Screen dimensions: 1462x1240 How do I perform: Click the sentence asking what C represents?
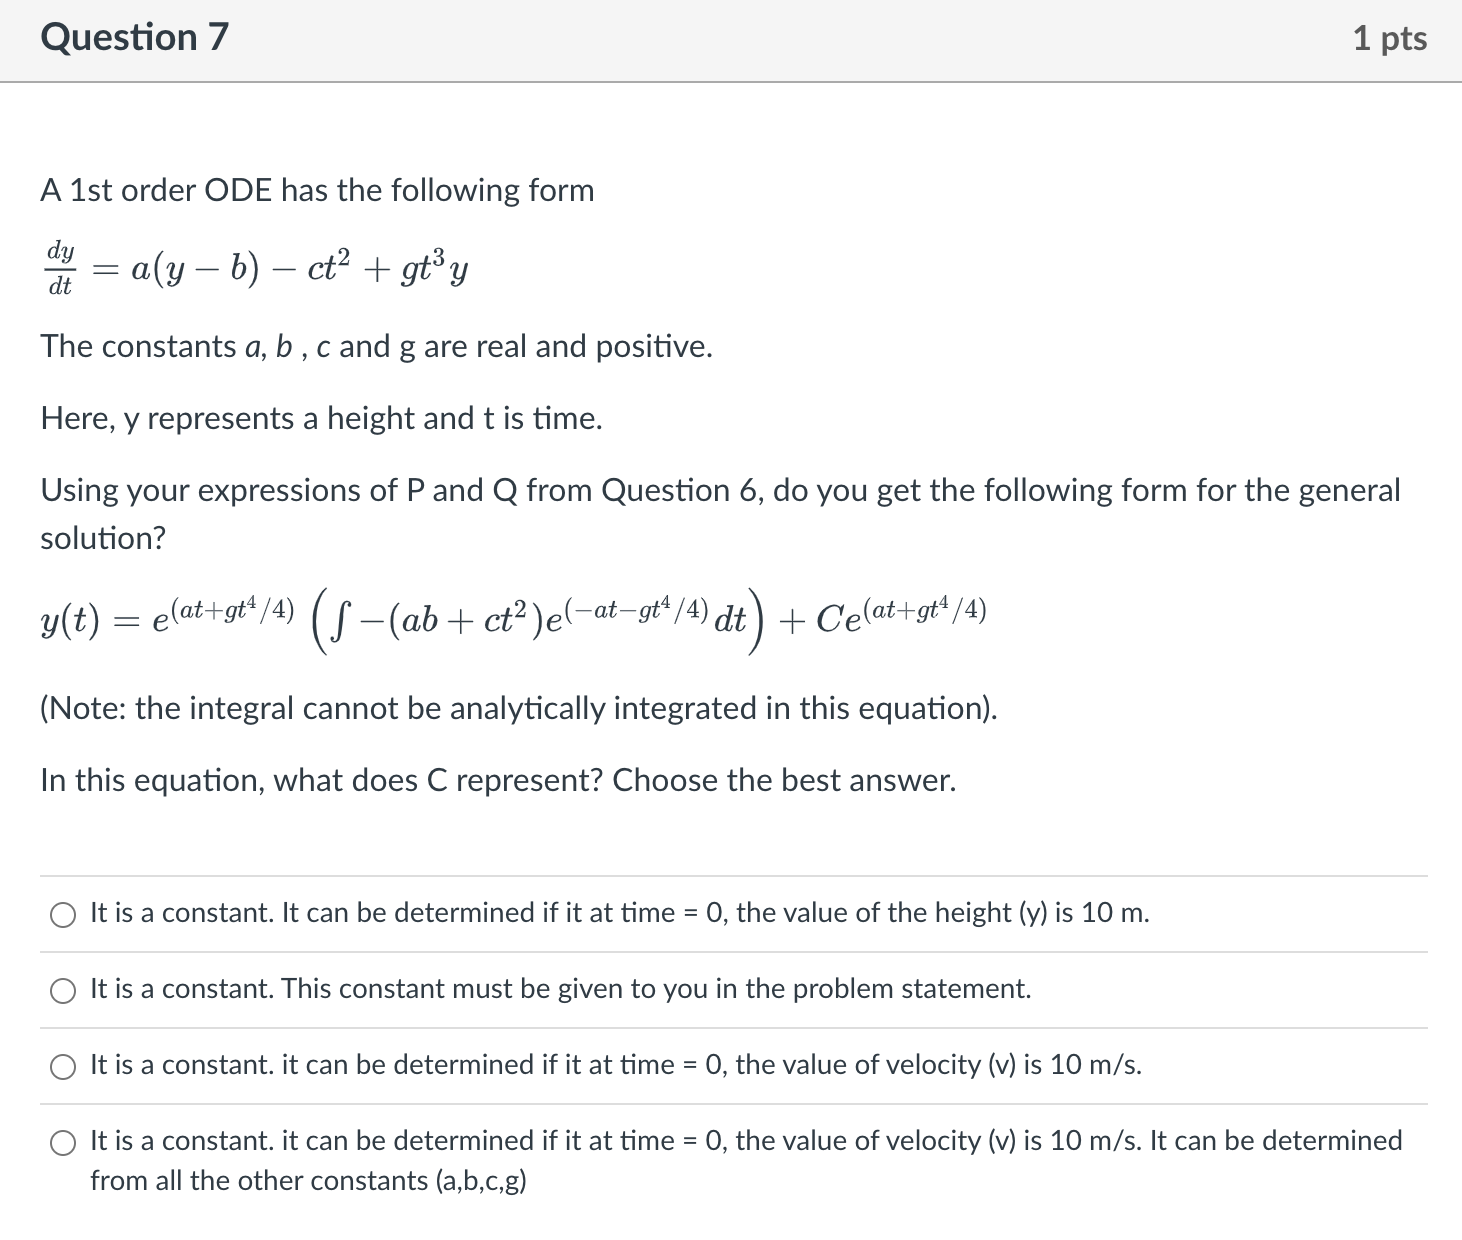498,781
